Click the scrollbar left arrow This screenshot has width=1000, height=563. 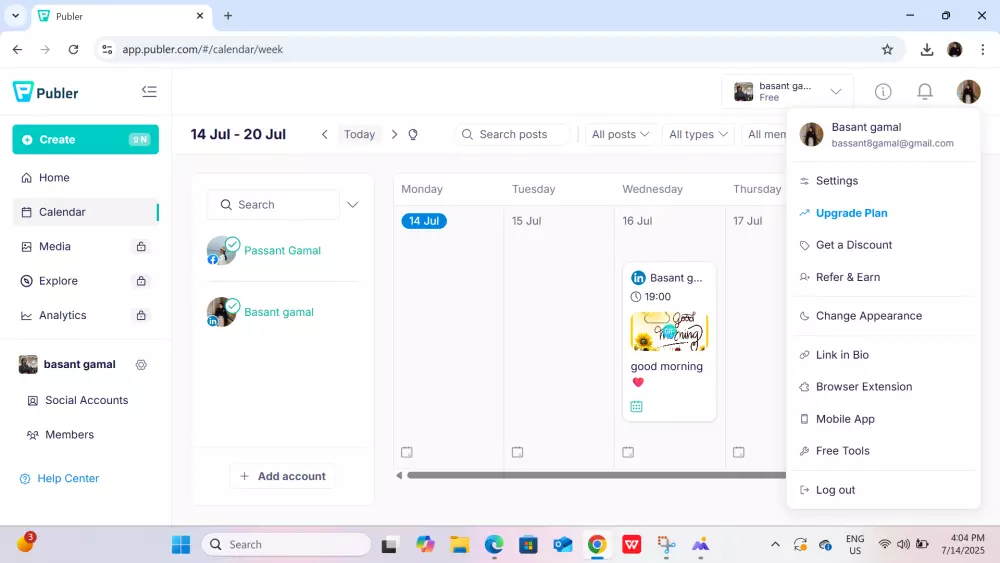click(x=399, y=475)
